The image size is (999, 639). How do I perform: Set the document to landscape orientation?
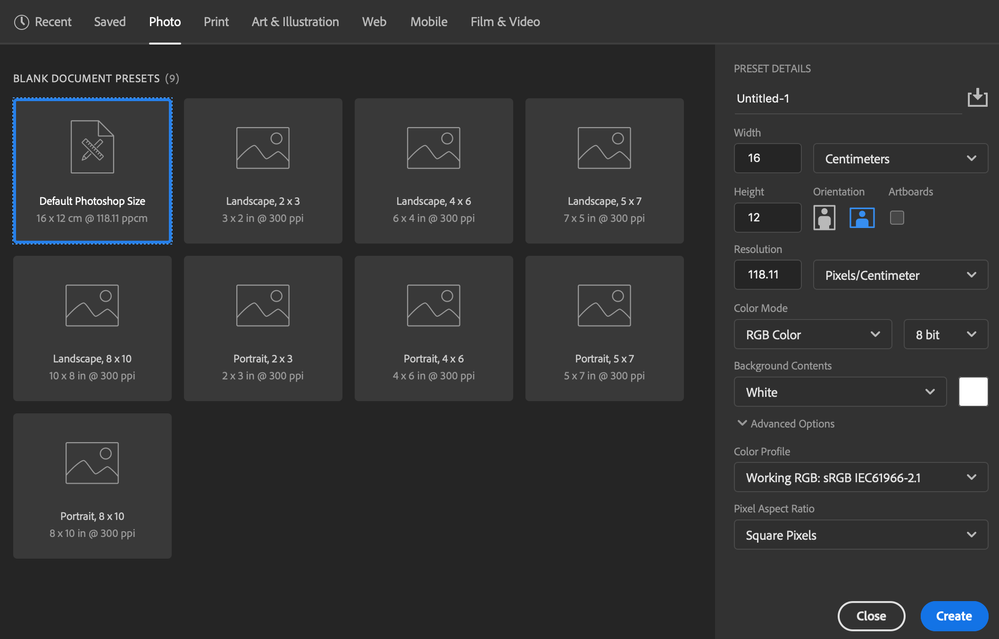point(861,217)
